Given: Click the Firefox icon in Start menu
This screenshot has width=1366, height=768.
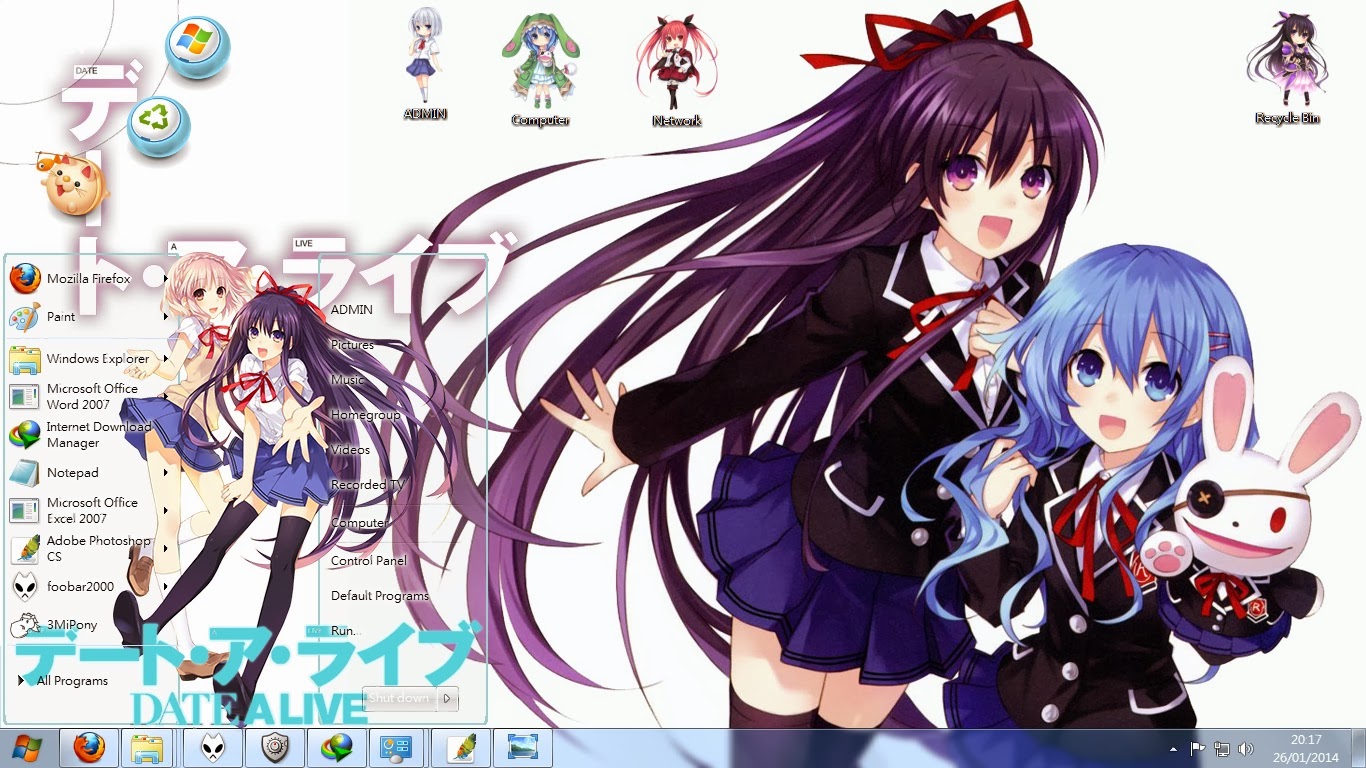Looking at the screenshot, I should click(25, 279).
